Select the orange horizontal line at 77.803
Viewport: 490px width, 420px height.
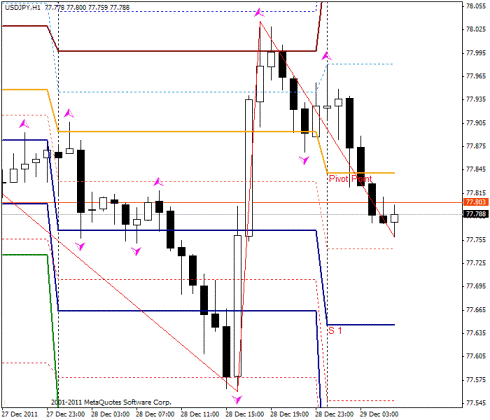coord(232,202)
